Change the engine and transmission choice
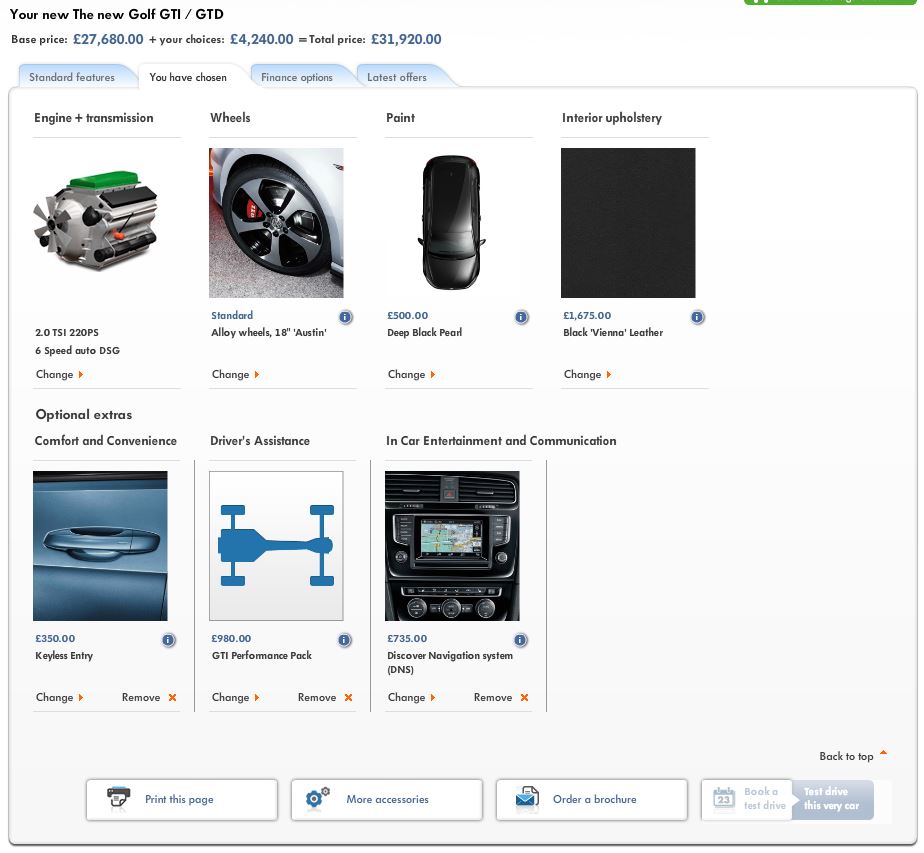The height and width of the screenshot is (853, 924). tap(59, 375)
